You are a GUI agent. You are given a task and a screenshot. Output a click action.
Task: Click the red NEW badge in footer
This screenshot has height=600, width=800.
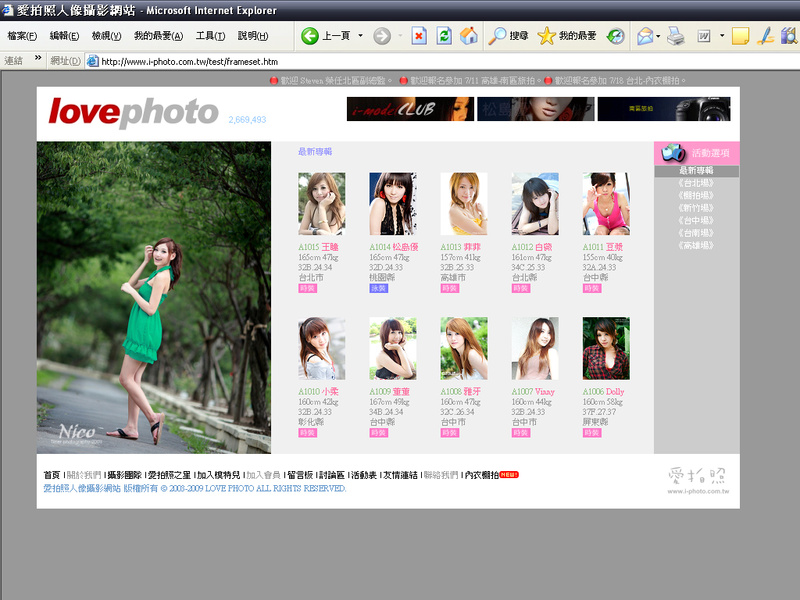click(509, 474)
